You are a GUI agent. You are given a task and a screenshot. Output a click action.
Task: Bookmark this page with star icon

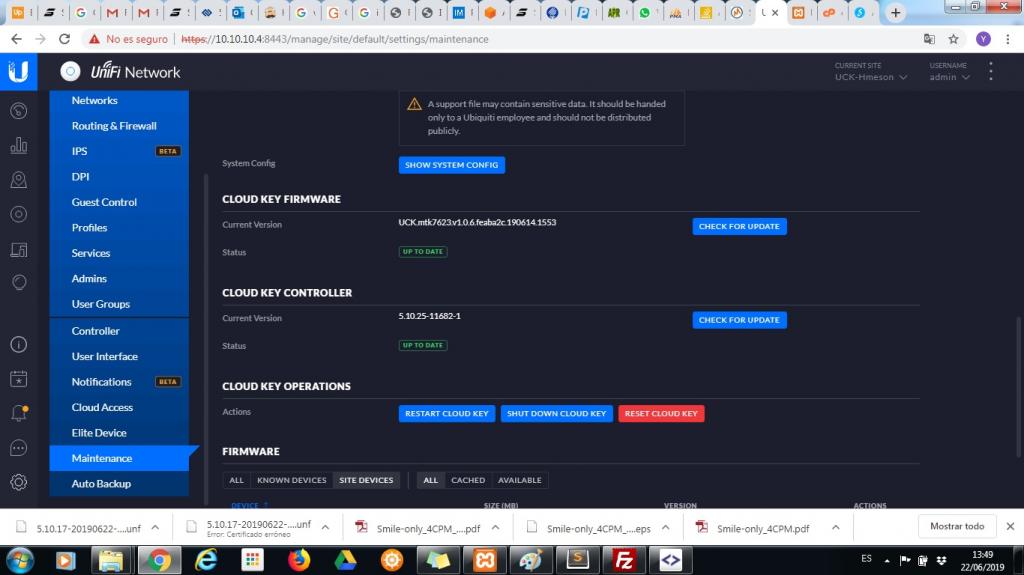click(953, 39)
